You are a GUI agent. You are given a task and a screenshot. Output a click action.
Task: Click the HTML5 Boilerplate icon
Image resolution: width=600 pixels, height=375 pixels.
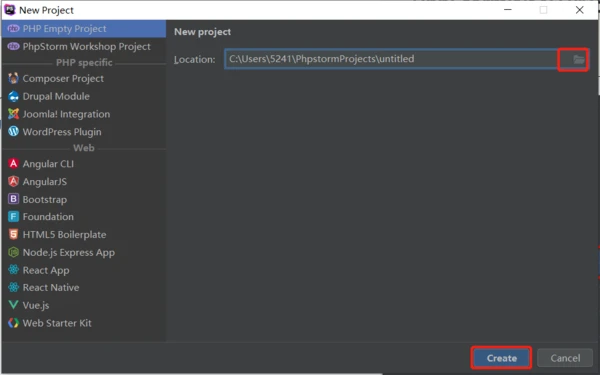point(13,234)
